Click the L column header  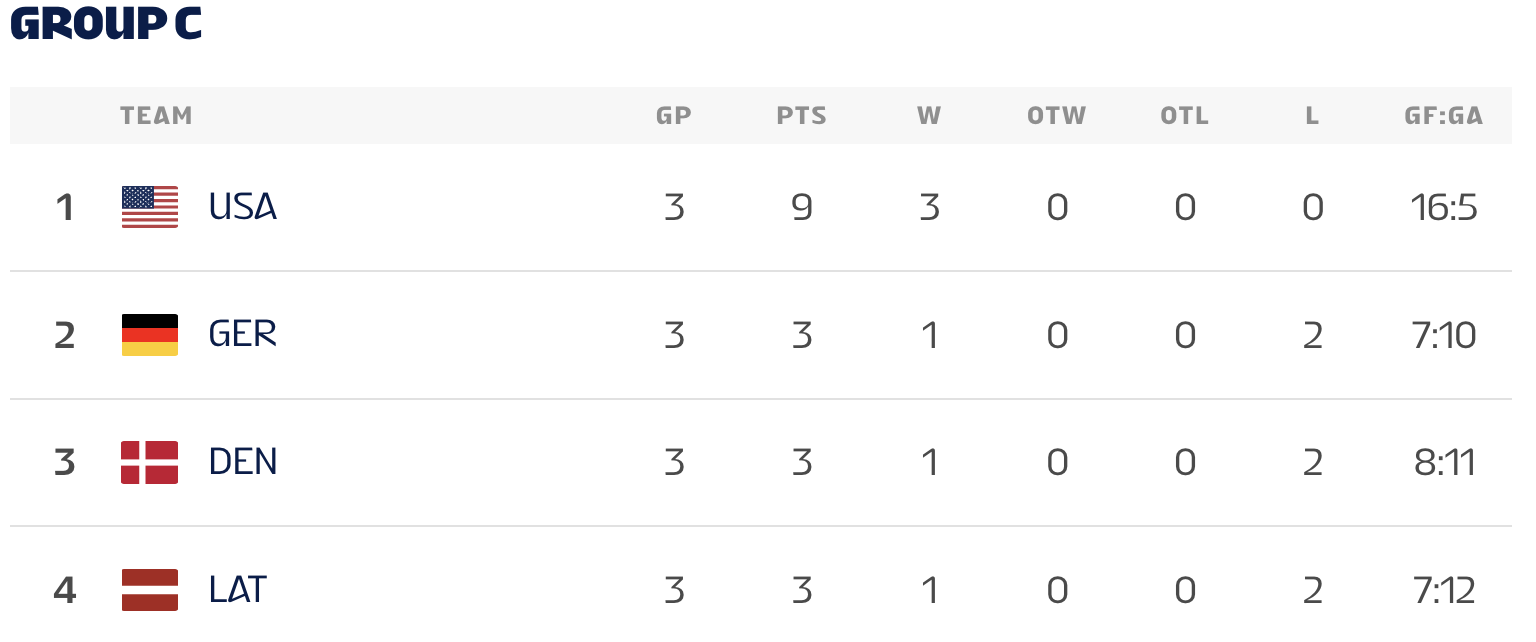[1313, 116]
